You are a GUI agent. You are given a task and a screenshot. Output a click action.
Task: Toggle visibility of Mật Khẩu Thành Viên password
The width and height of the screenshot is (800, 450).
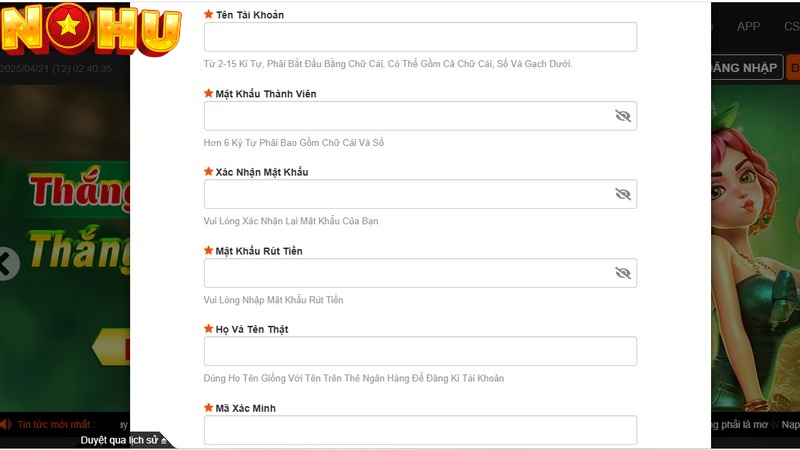(622, 116)
